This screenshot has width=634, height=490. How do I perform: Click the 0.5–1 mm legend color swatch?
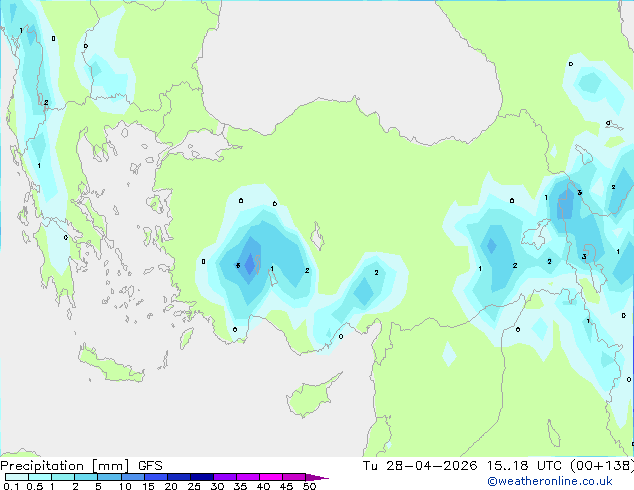(40, 477)
